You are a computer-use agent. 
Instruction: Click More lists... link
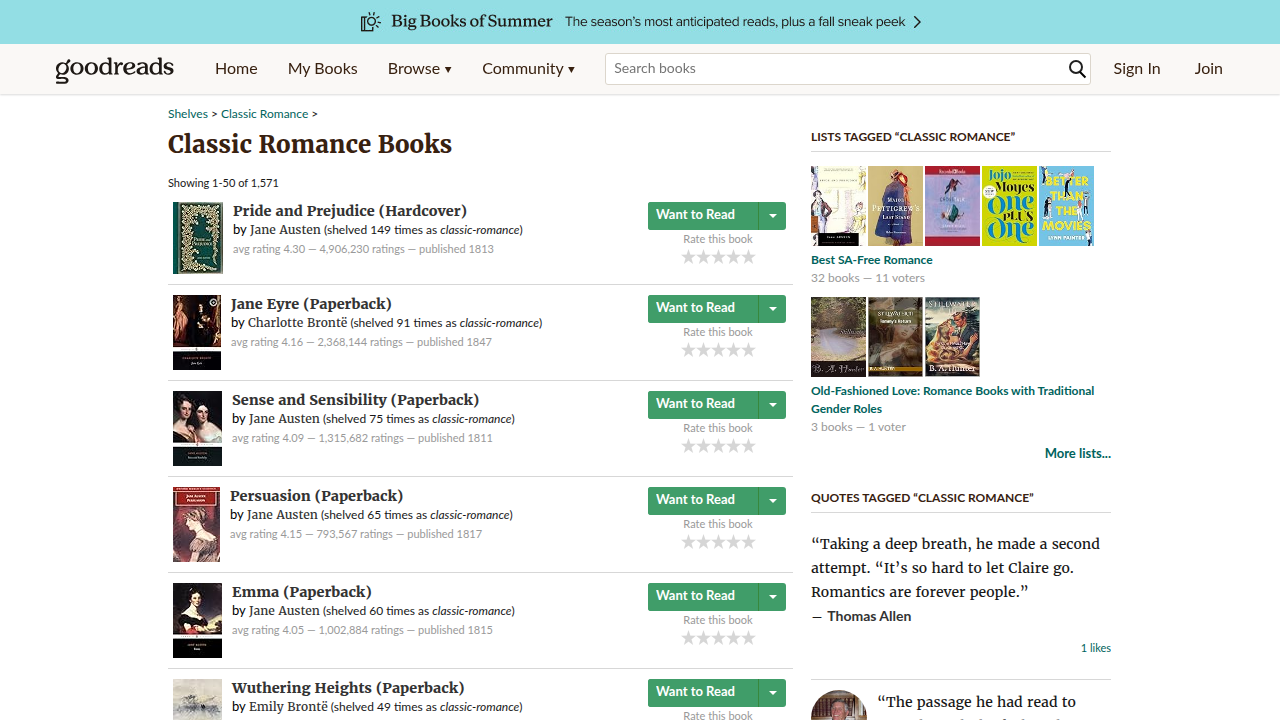tap(1078, 453)
